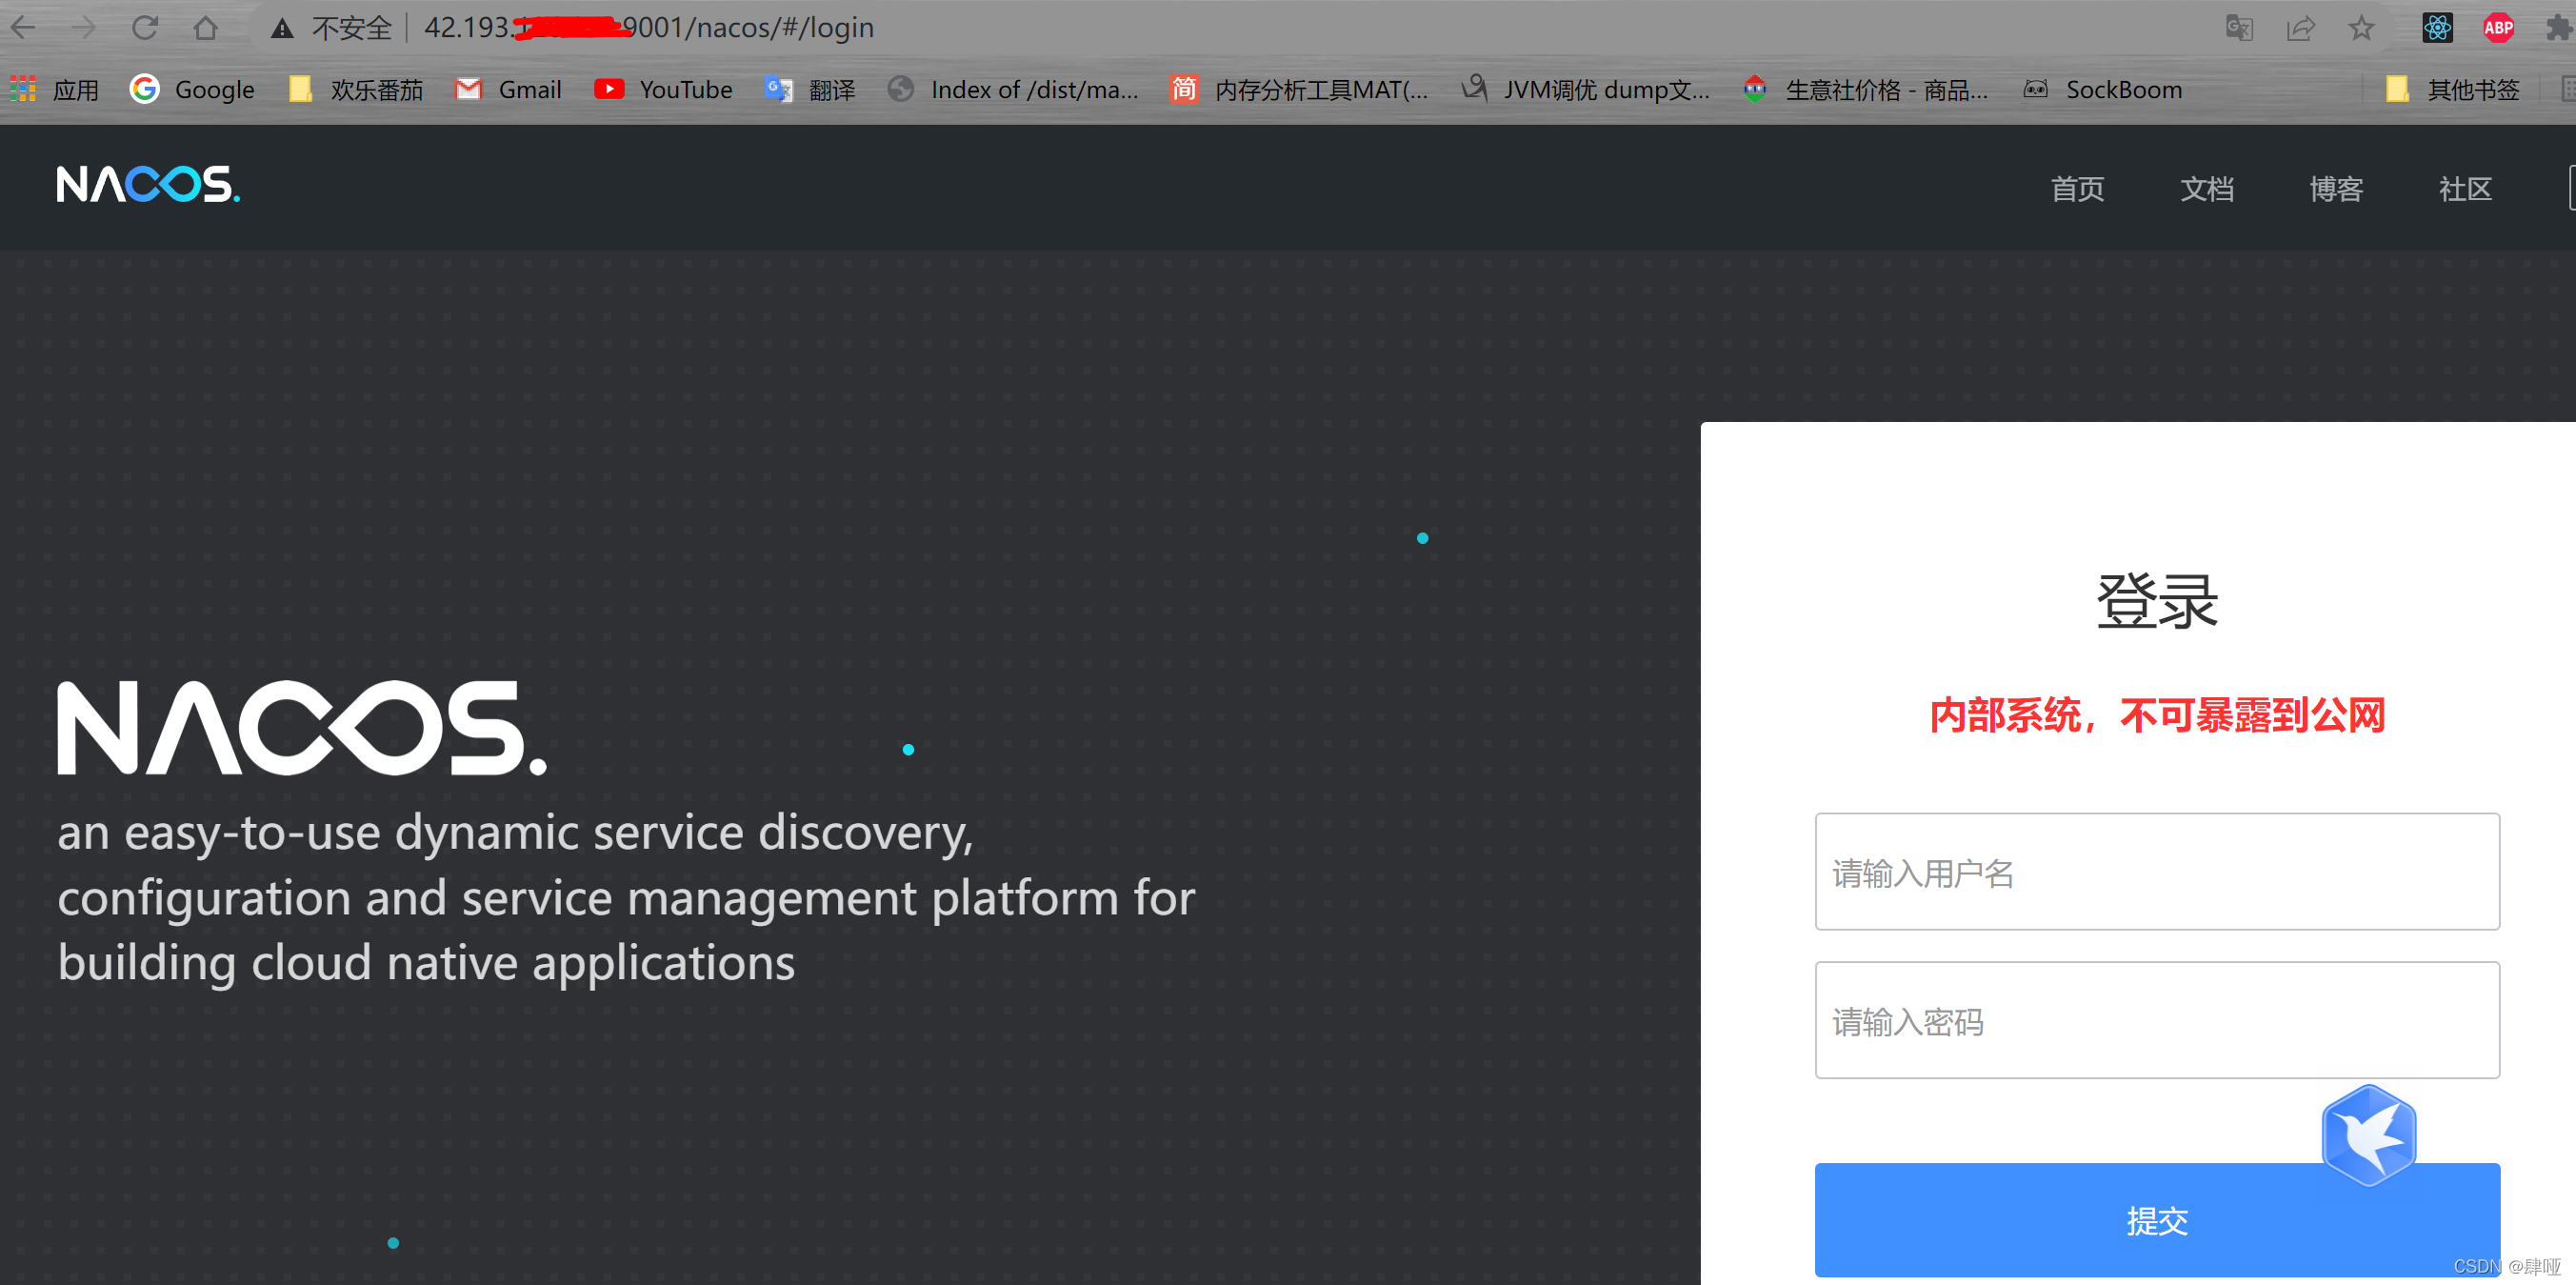Open the 首页 navigation item
Screen dimensions: 2576x1285
click(x=2077, y=188)
